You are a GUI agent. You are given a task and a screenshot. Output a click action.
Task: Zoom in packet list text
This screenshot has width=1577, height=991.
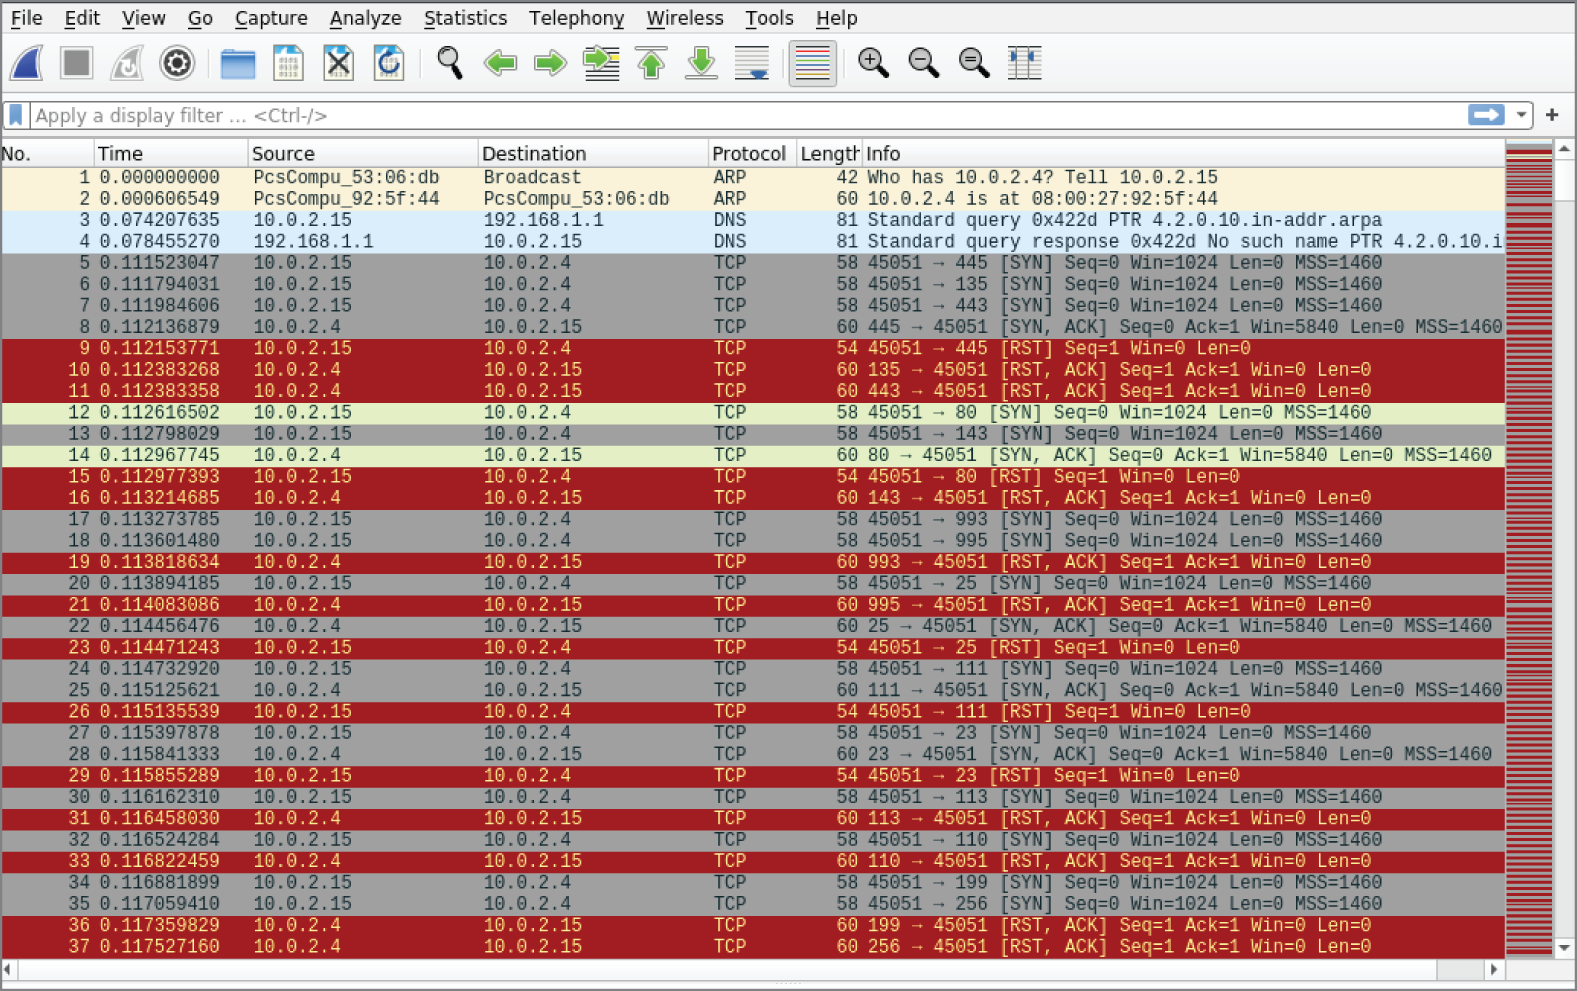click(x=873, y=63)
